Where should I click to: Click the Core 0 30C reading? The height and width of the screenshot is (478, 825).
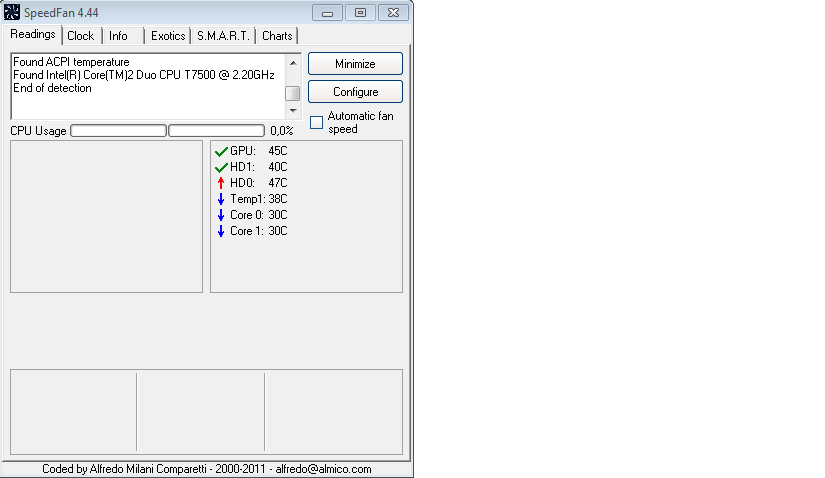coord(258,215)
